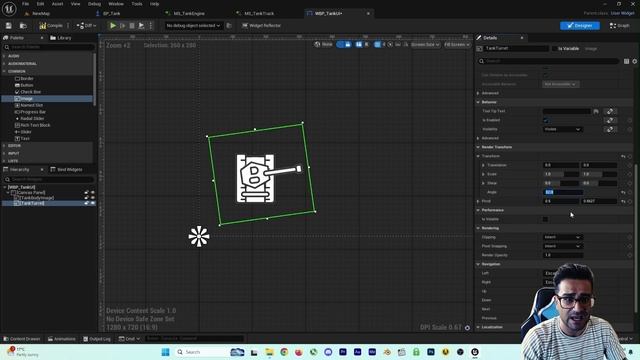Screen dimensions: 640x360
Task: Open the Tools menu
Action: point(137,4)
